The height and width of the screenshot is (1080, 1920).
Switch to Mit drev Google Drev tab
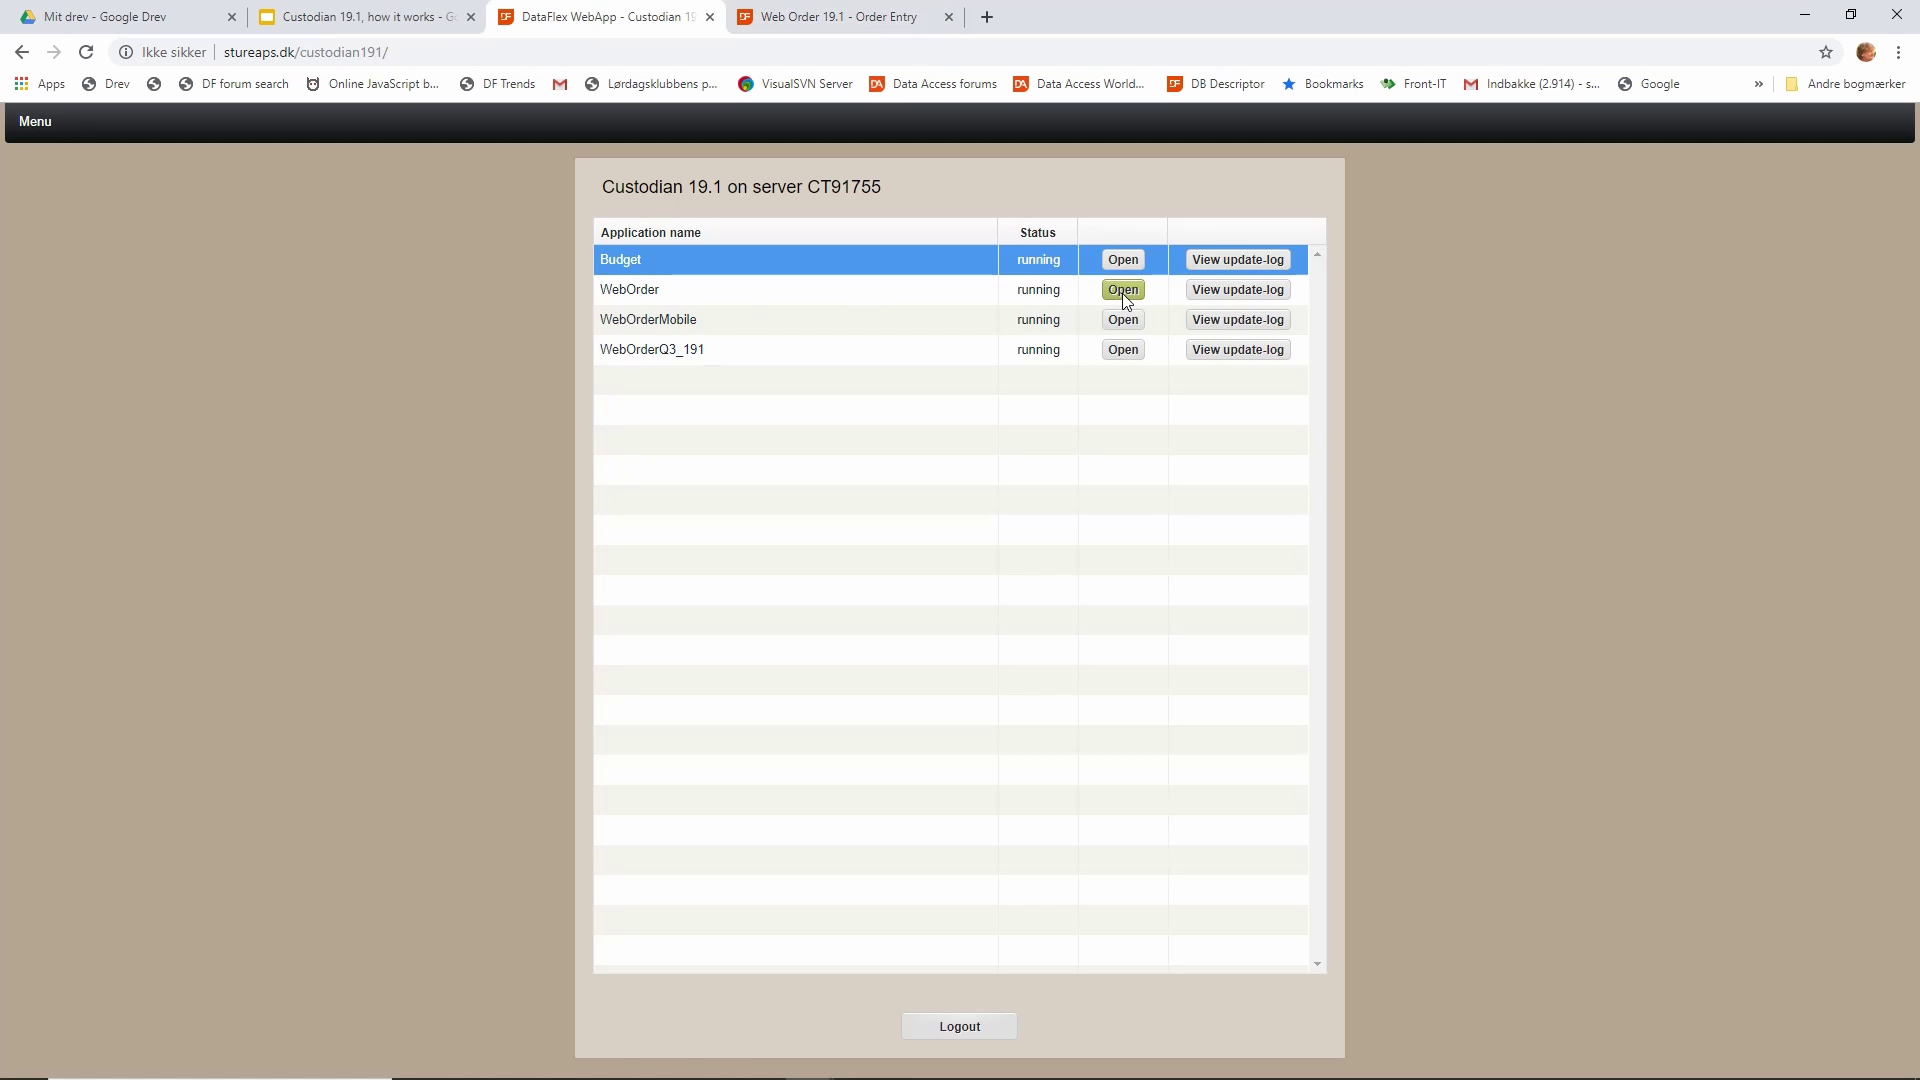[105, 17]
